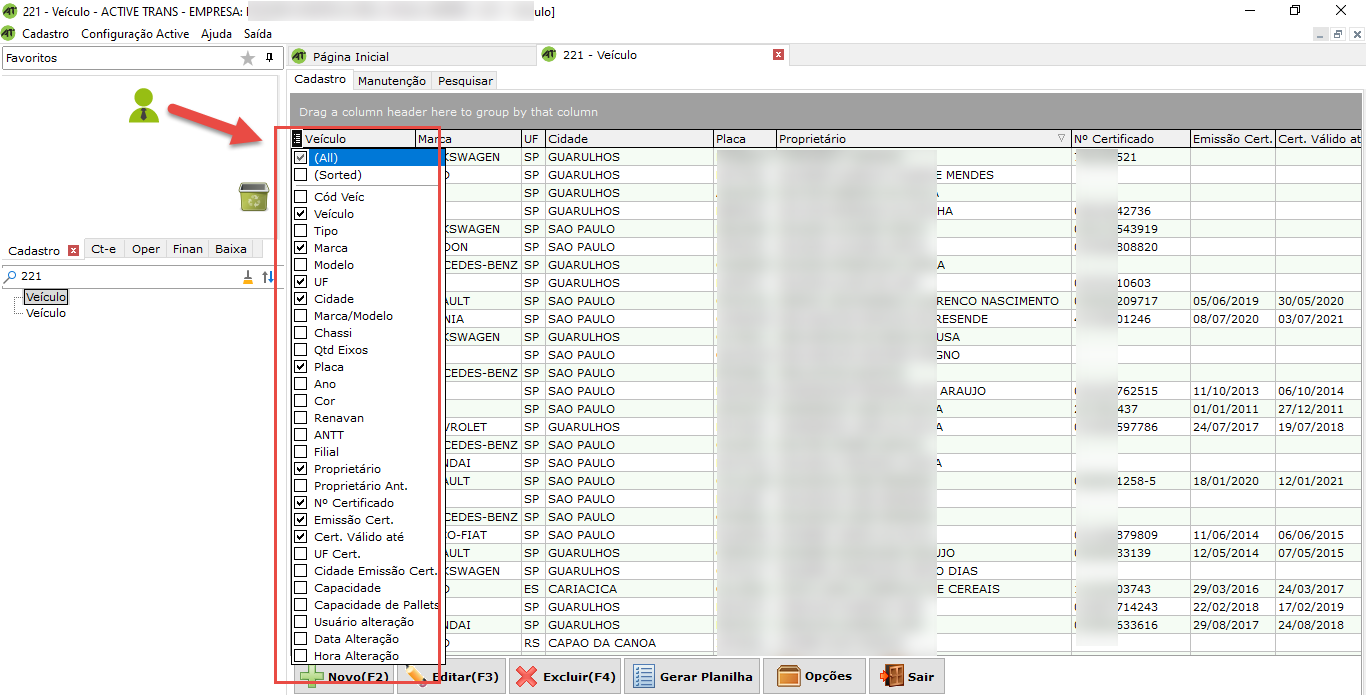This screenshot has height=695, width=1366.
Task: Open the Cadastro menu in the menu bar
Action: 45,34
